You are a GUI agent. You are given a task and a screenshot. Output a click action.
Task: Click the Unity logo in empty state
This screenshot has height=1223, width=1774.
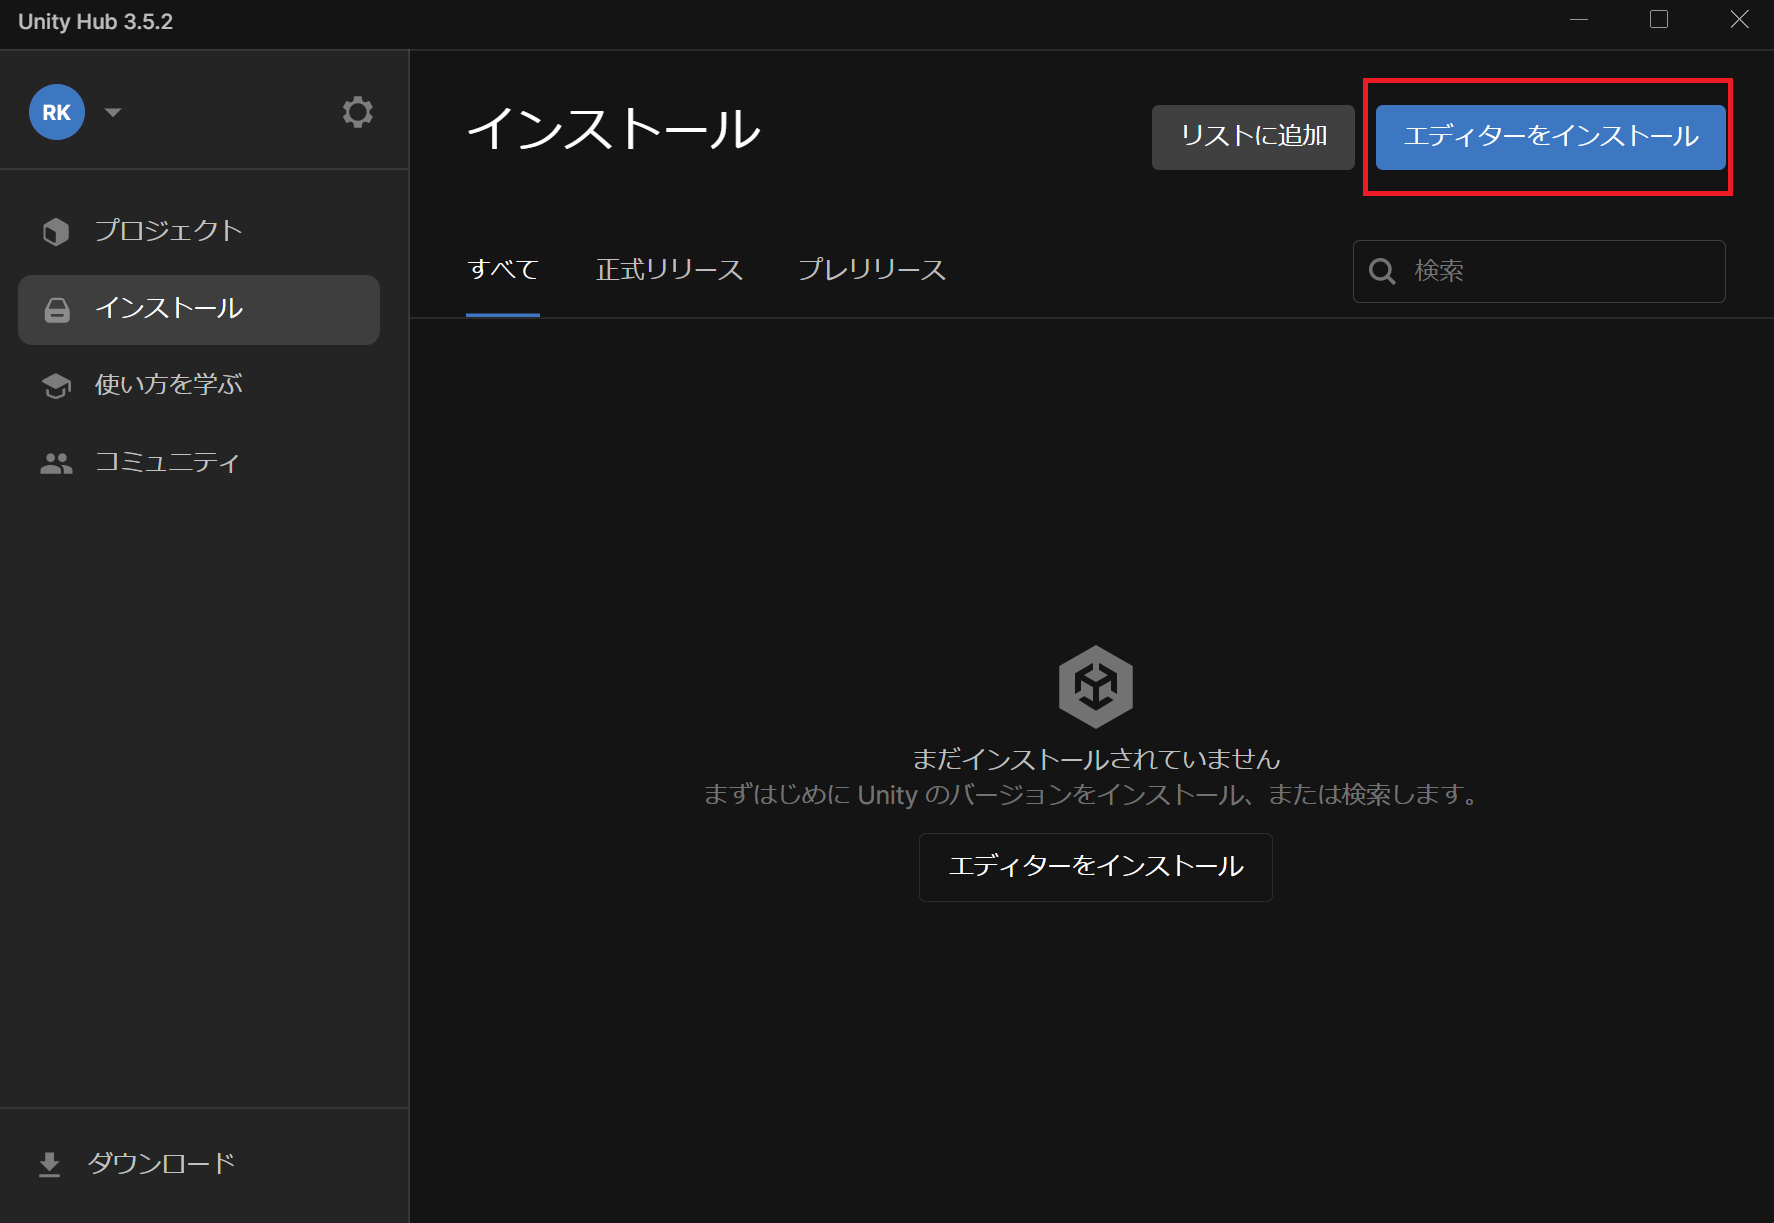click(1096, 687)
